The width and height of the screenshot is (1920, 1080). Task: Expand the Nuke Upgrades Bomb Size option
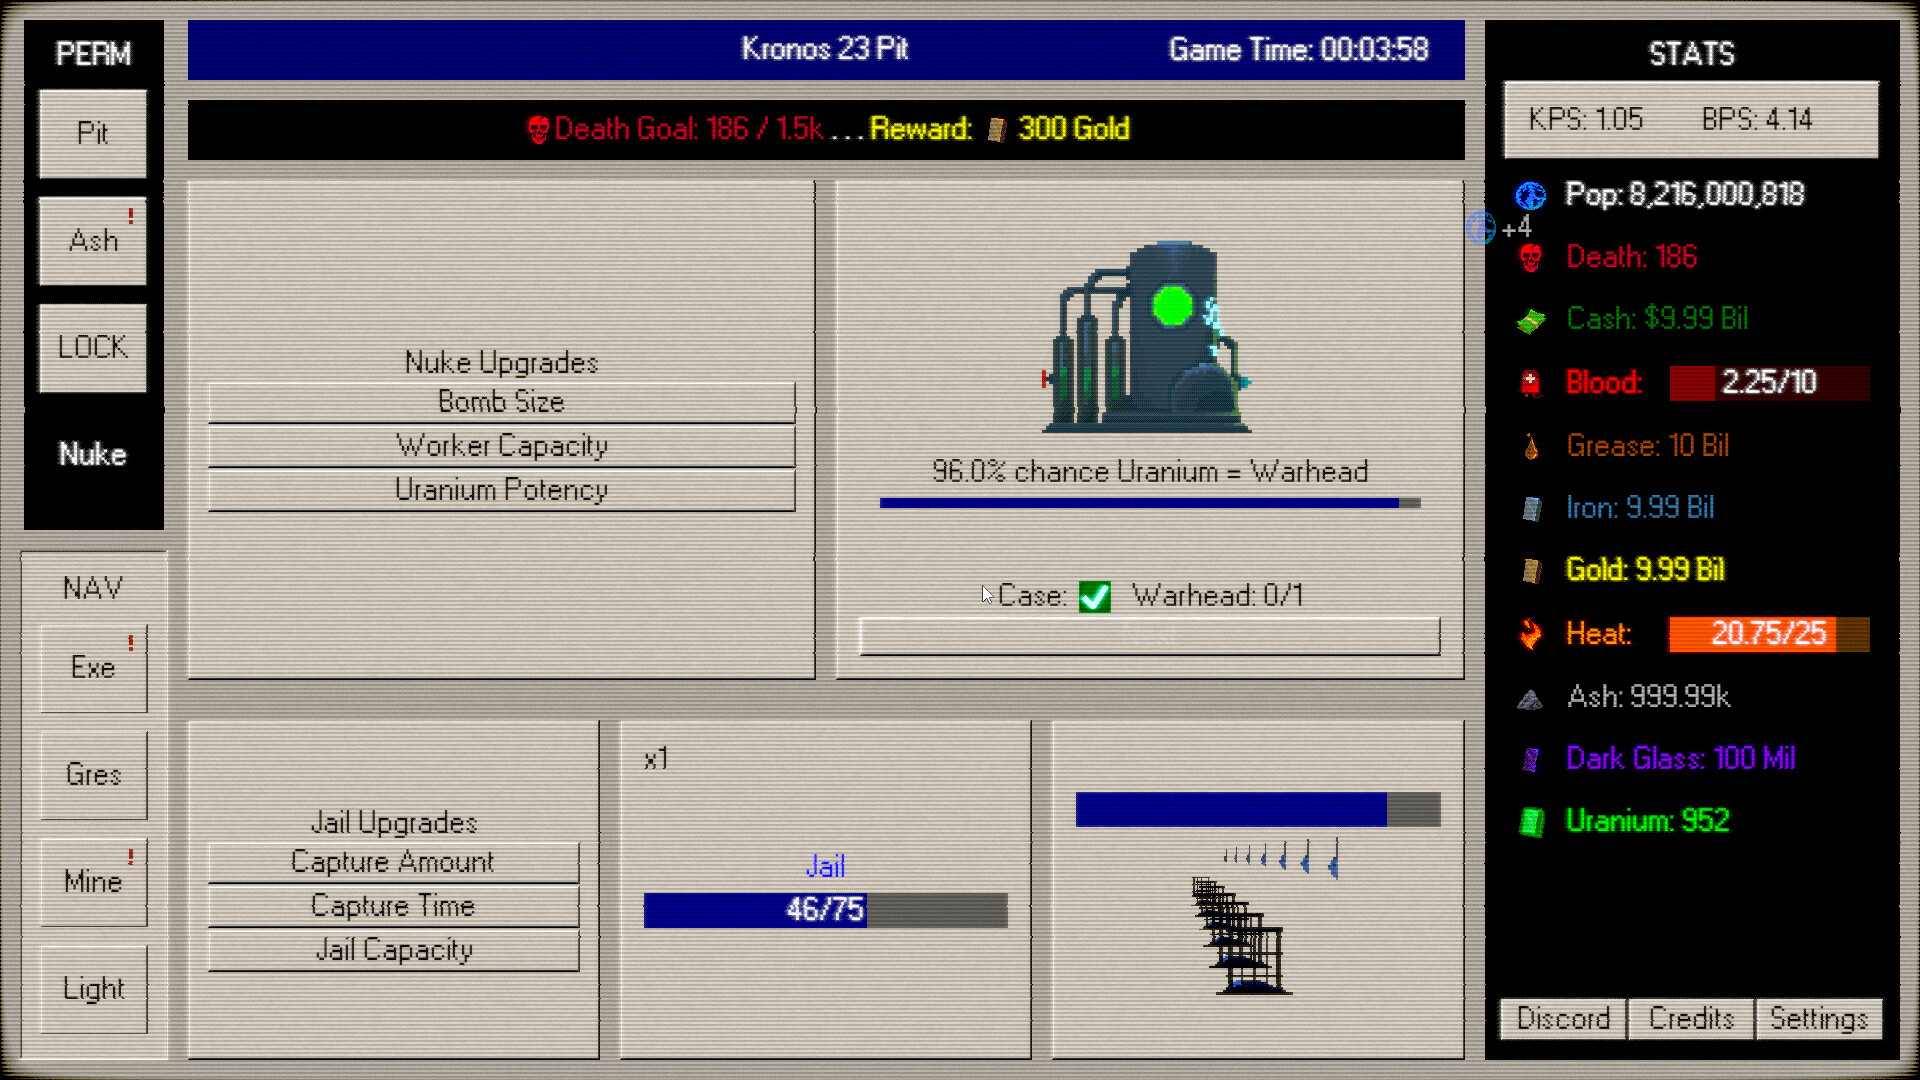[500, 401]
